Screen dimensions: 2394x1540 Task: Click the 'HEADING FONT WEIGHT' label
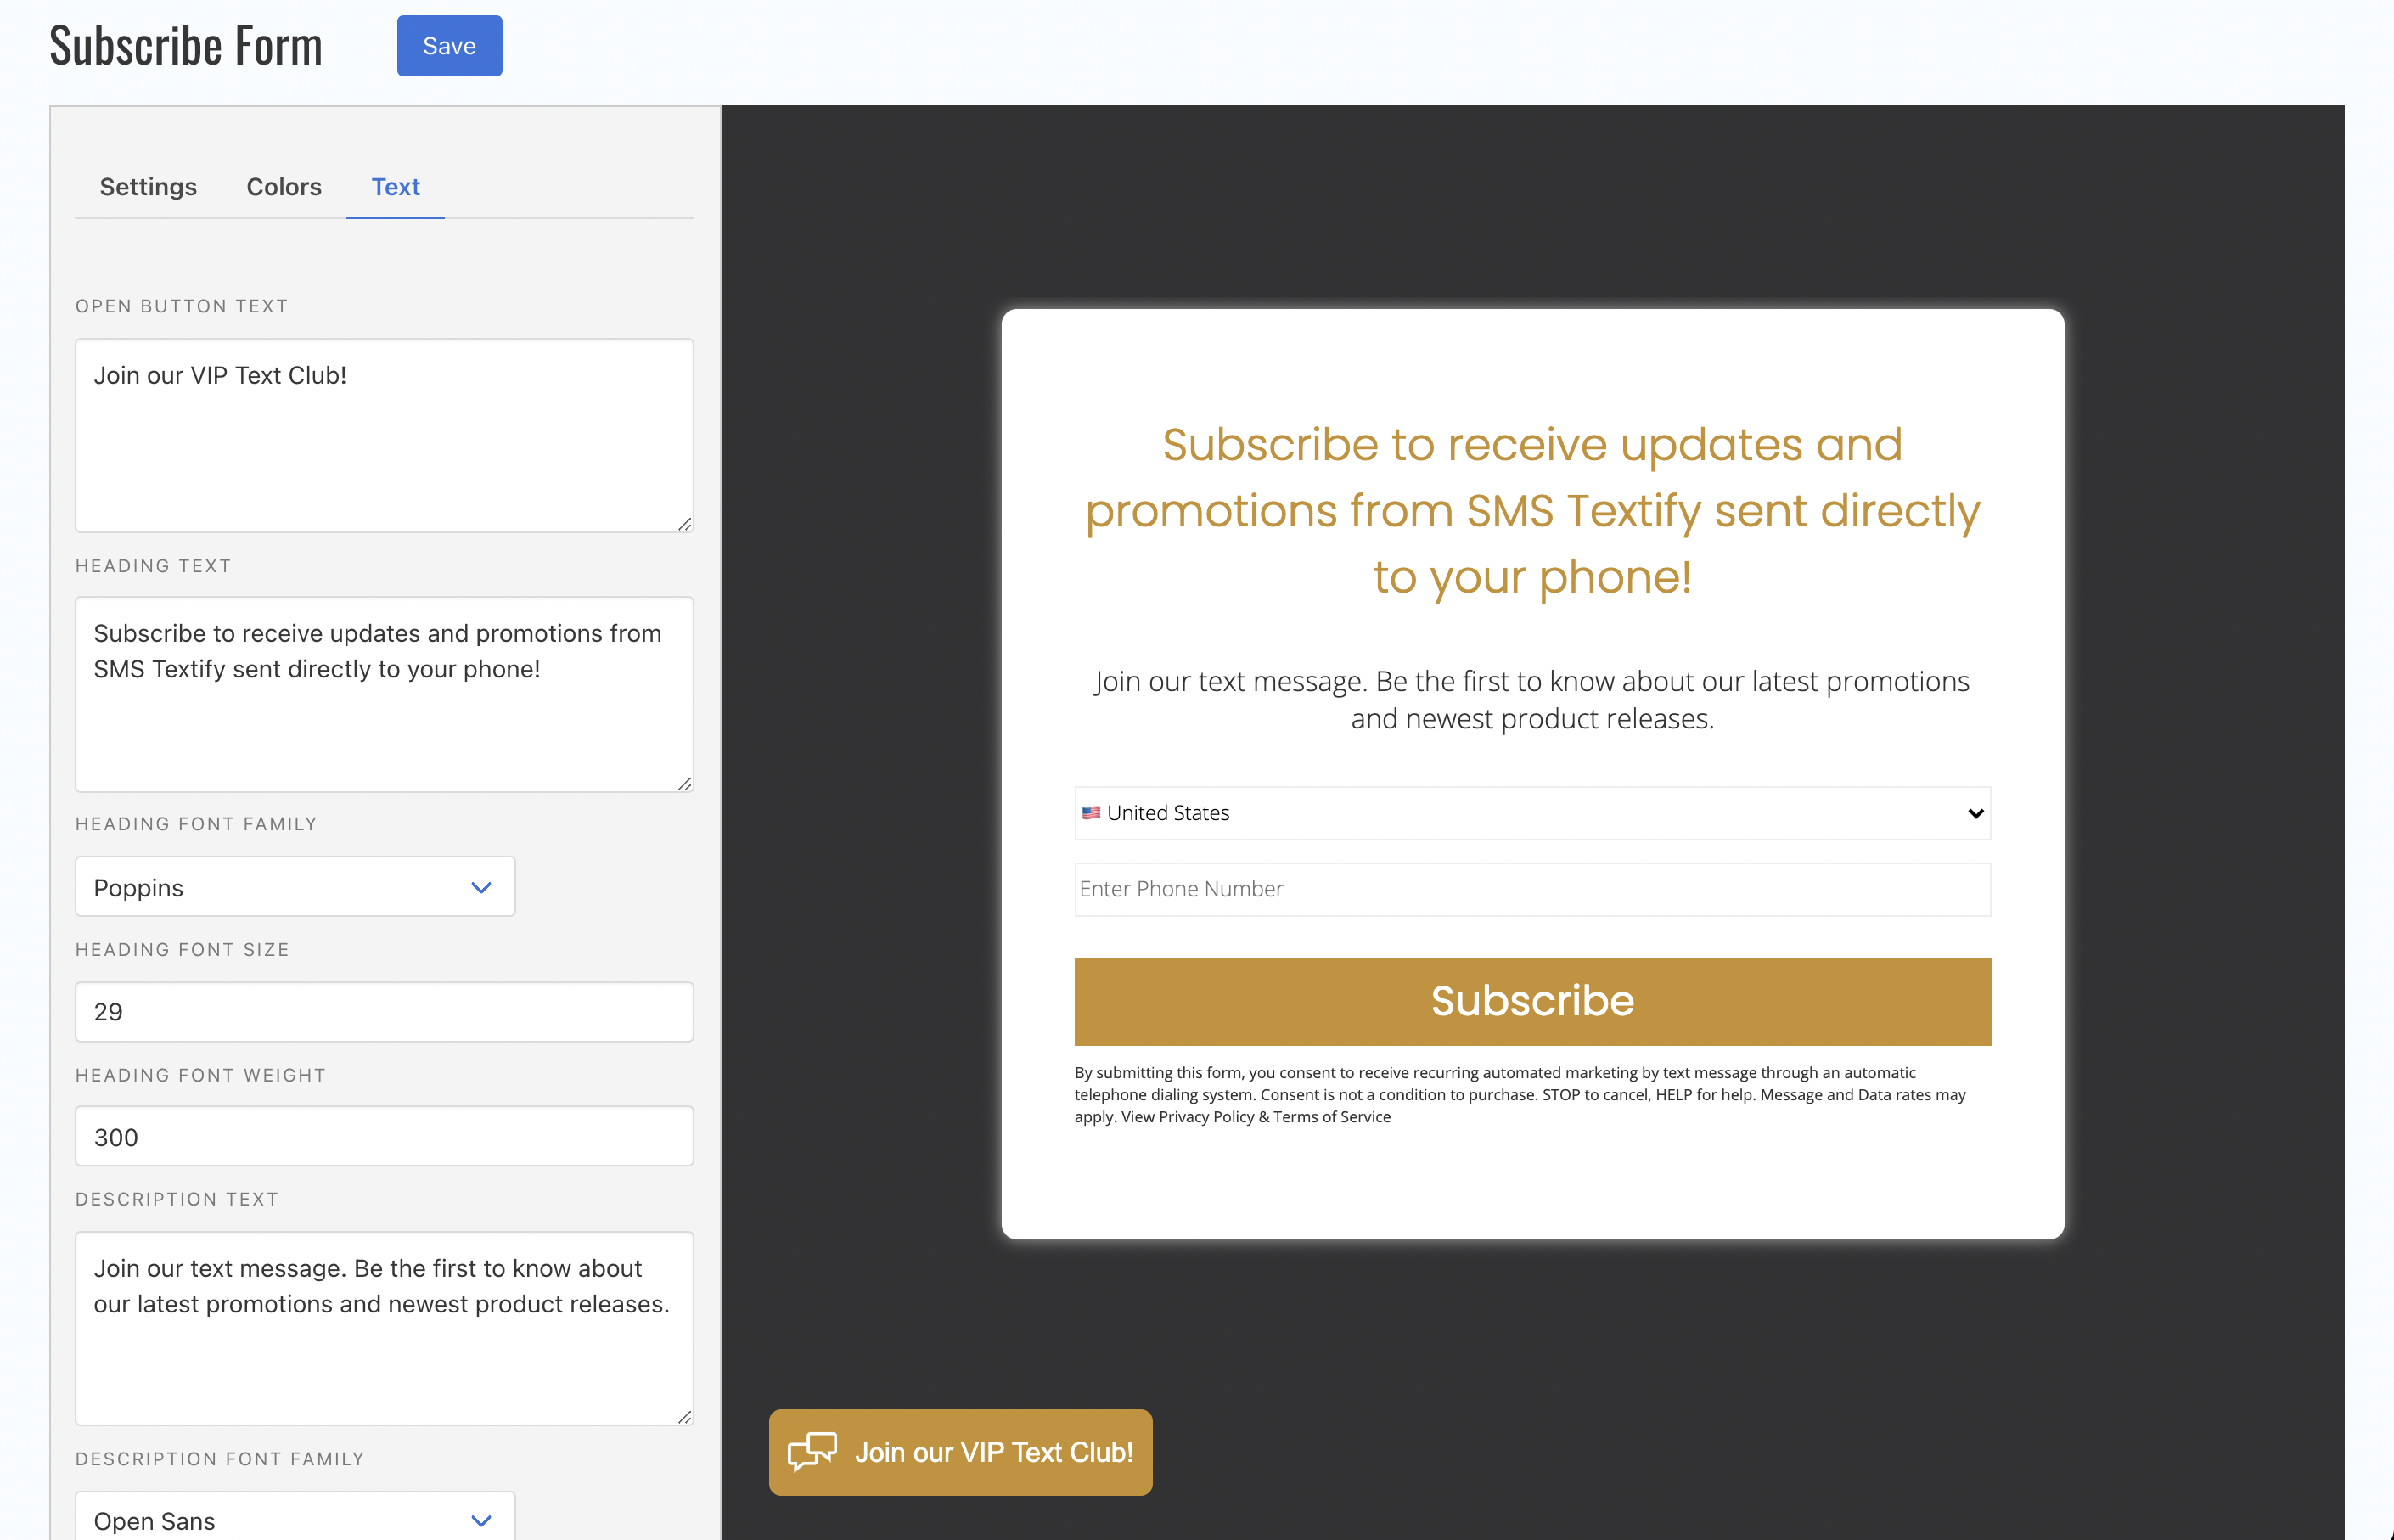tap(201, 1075)
